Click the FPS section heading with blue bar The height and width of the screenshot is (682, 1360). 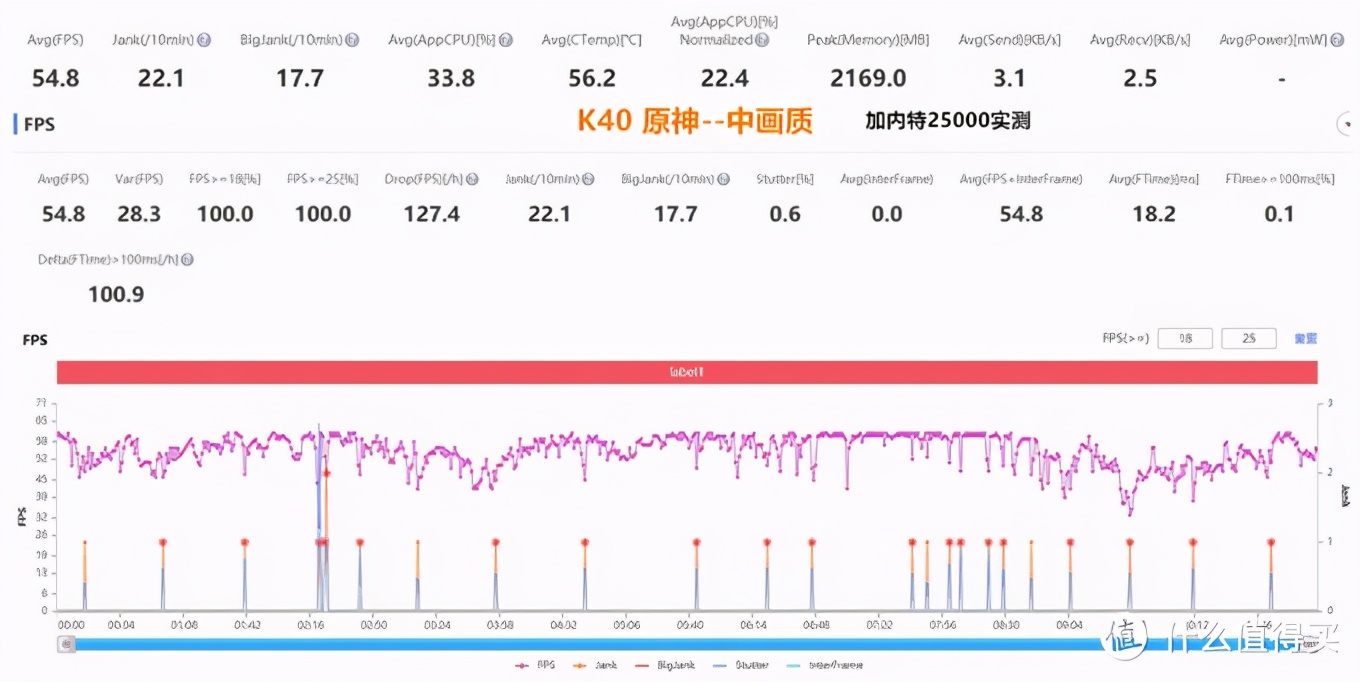pyautogui.click(x=34, y=124)
